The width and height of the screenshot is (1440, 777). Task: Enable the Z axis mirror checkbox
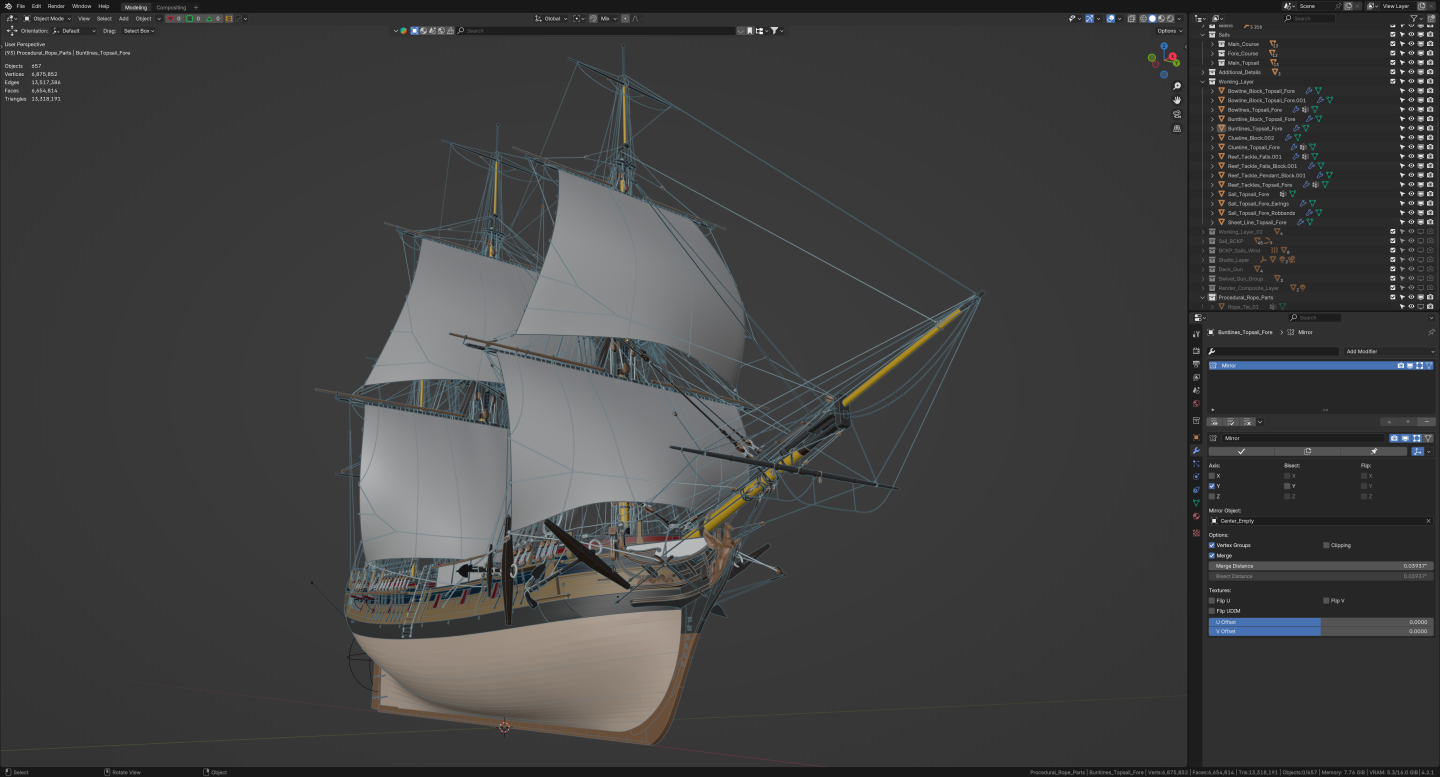pos(1212,496)
